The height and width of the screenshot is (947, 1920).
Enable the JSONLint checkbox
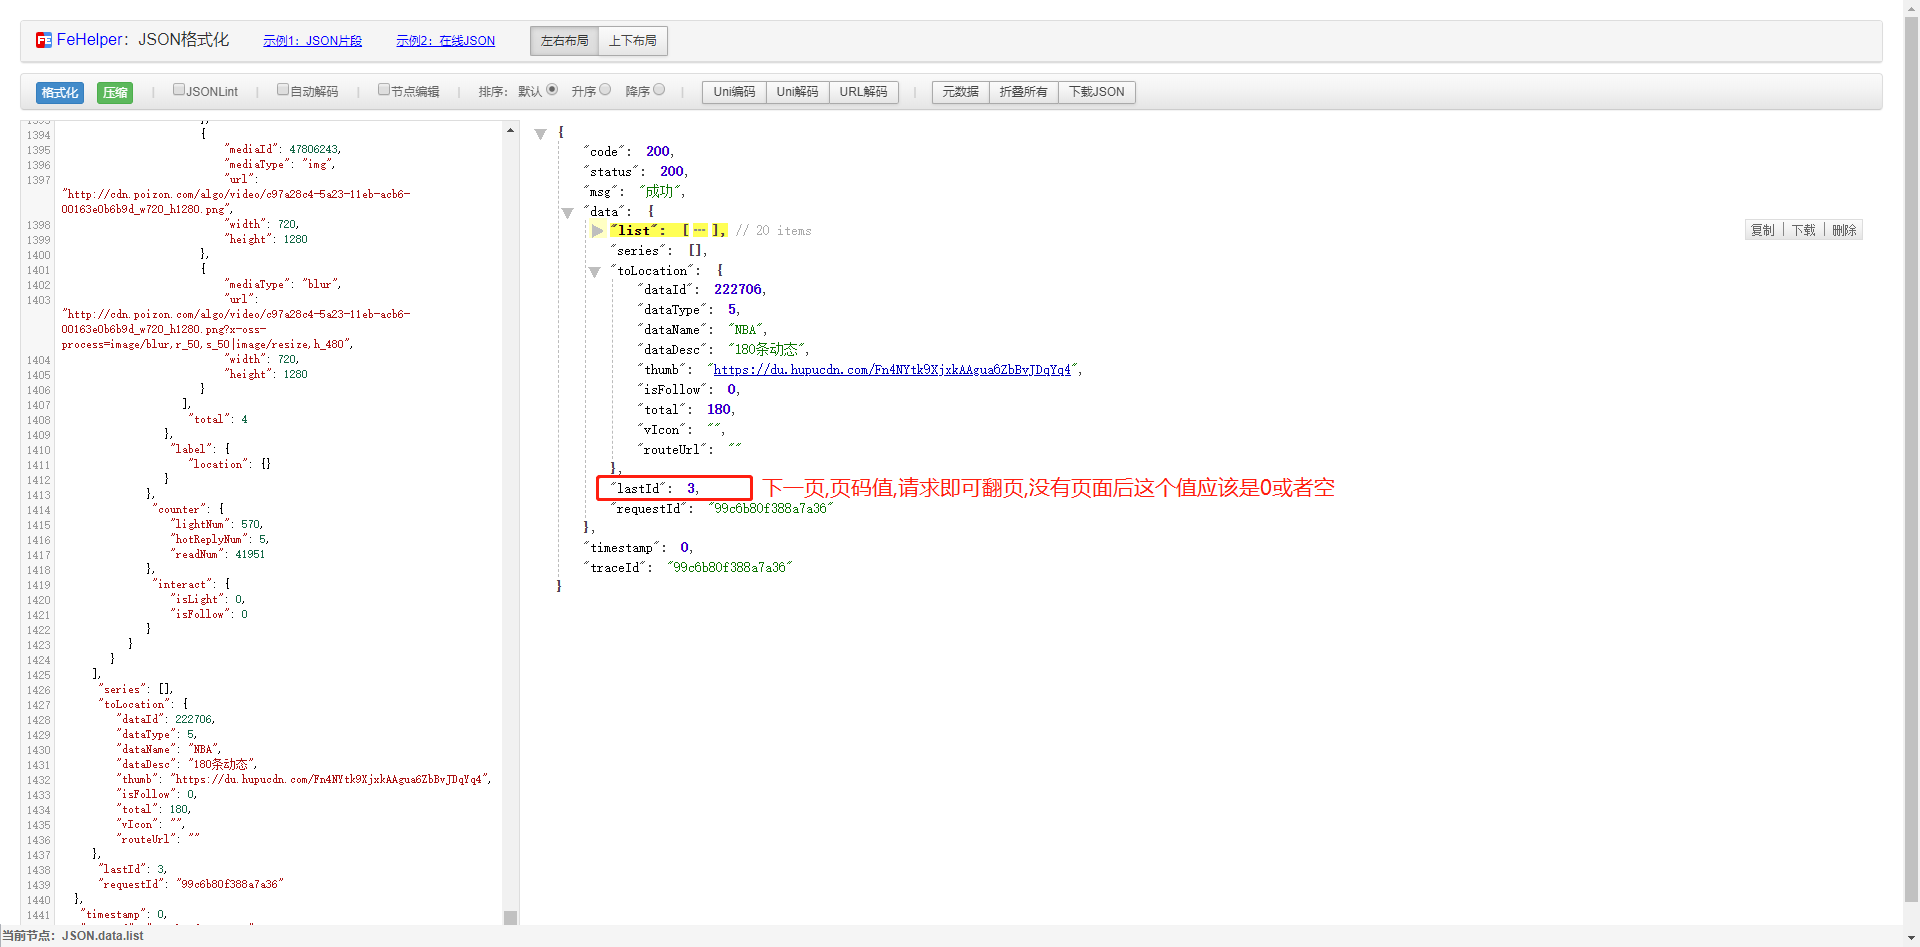[179, 90]
